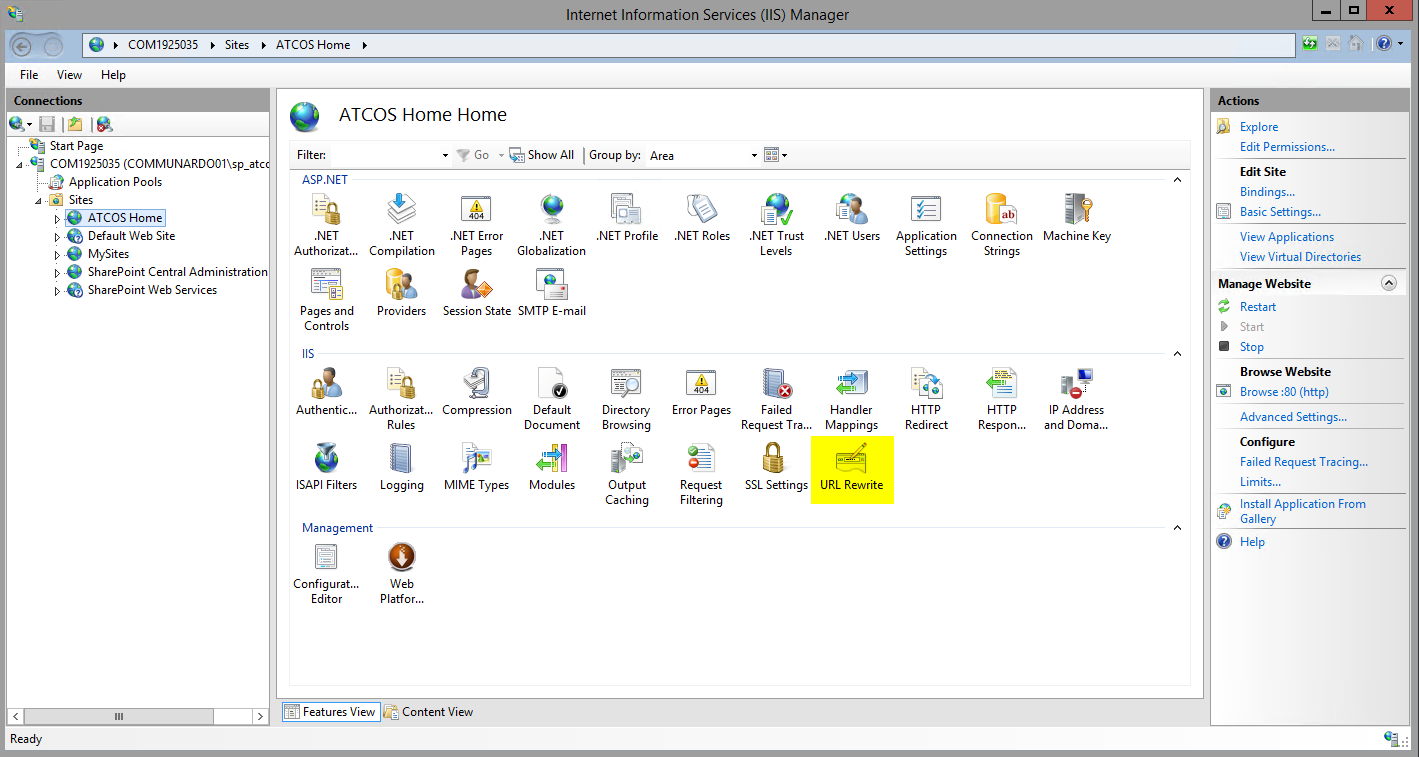Open the Group by Area dropdown
This screenshot has width=1419, height=757.
click(703, 155)
